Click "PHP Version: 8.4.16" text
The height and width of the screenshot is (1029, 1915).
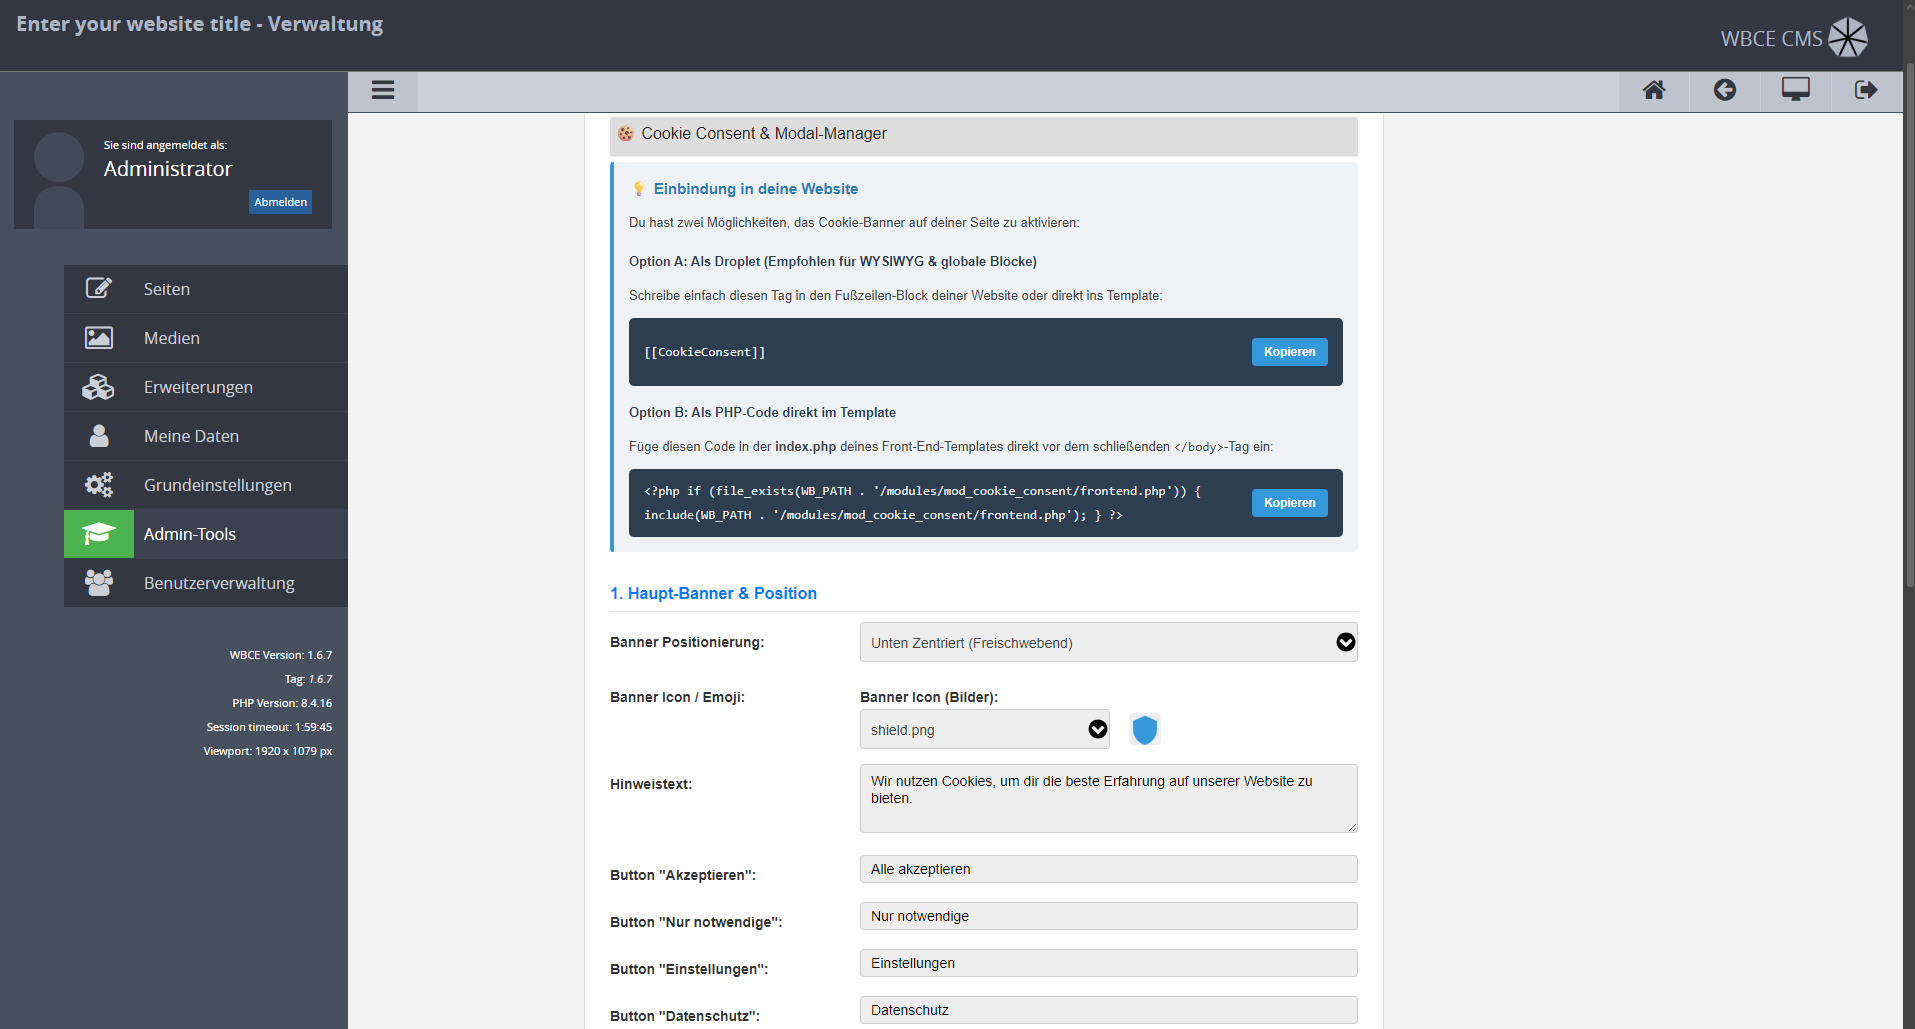282,703
